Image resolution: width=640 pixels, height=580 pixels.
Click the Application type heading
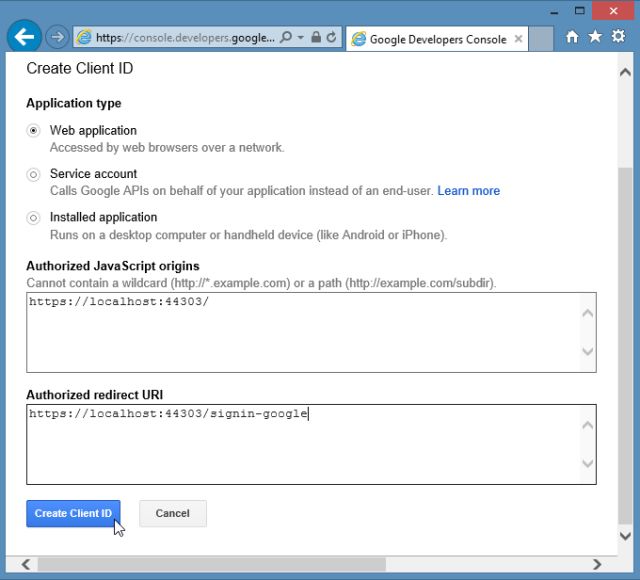pyautogui.click(x=73, y=103)
